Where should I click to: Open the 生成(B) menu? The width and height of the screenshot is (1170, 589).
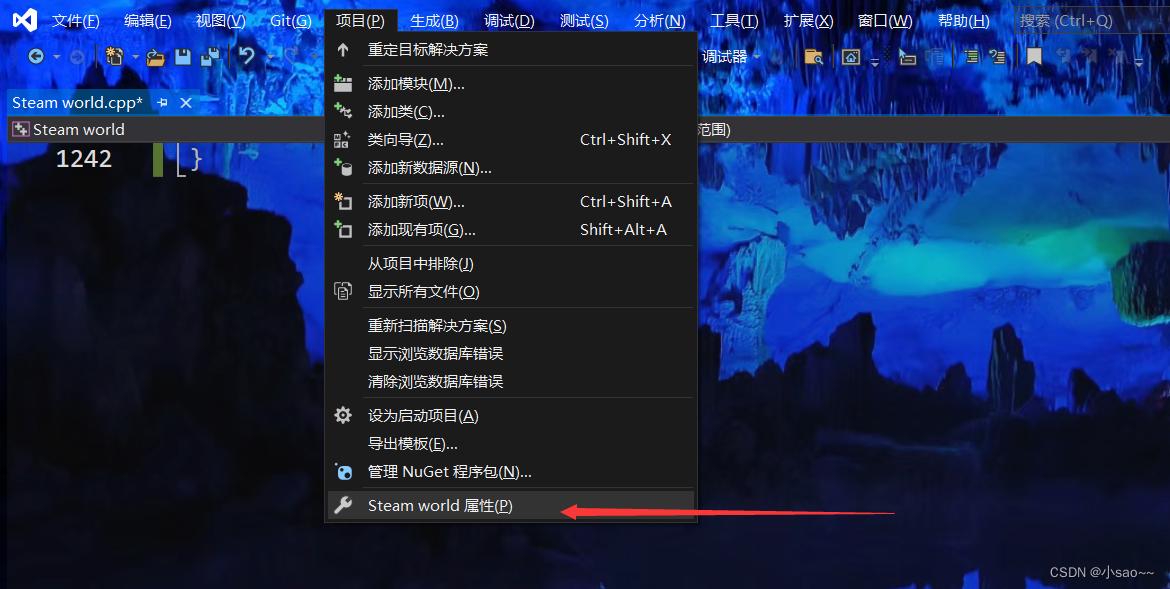[x=434, y=21]
